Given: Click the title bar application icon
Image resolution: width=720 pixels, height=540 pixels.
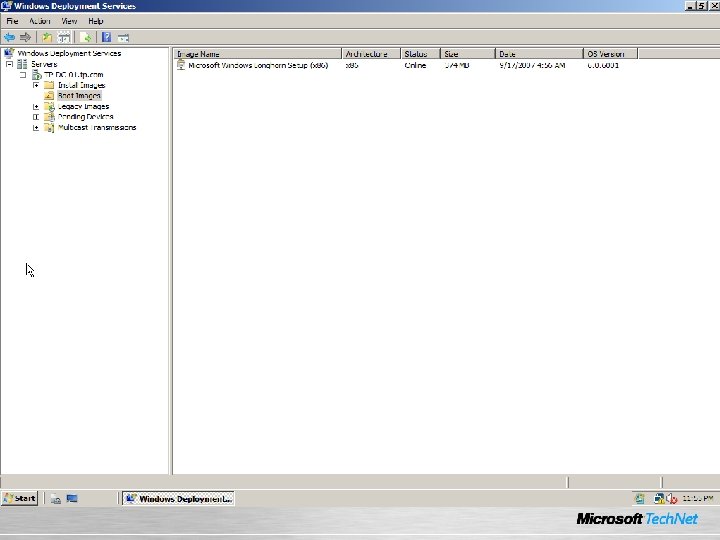Looking at the screenshot, I should tap(6, 6).
